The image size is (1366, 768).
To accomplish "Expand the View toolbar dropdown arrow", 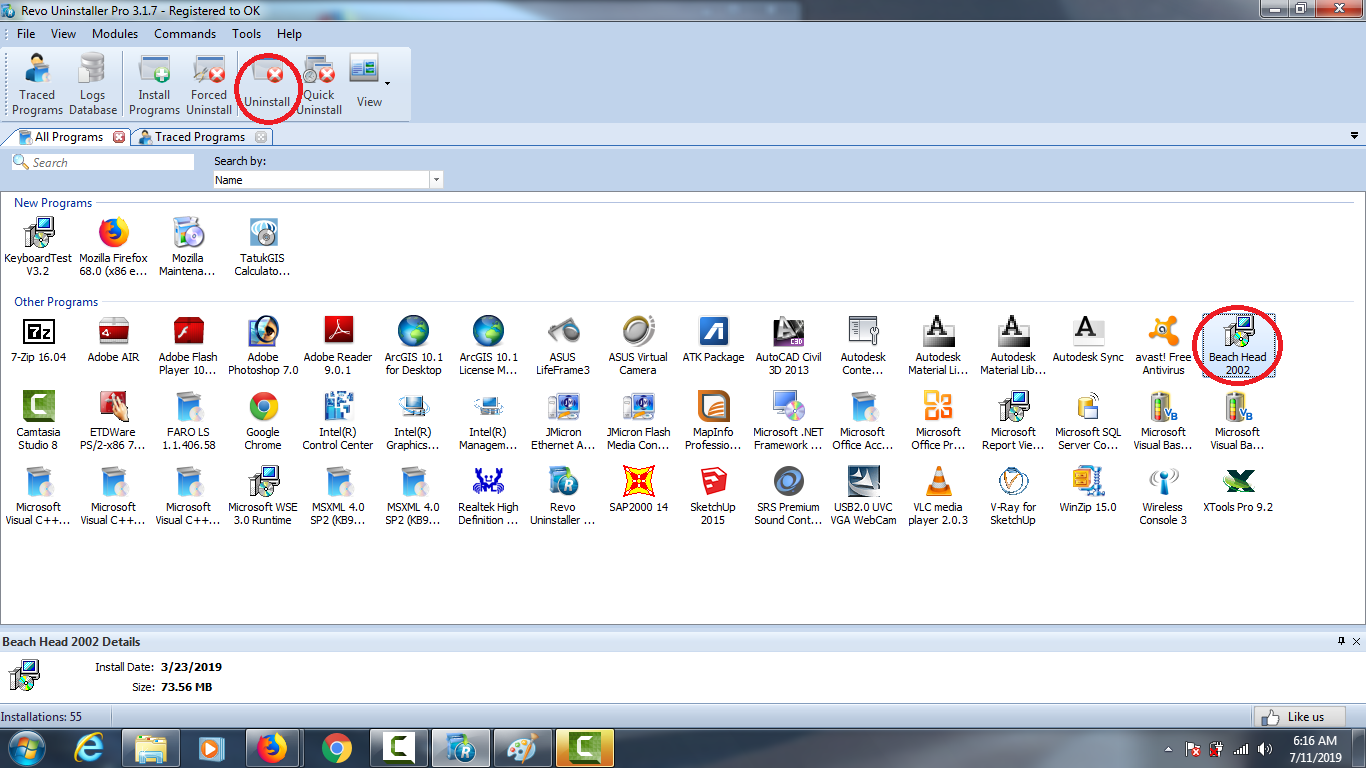I will tap(387, 83).
